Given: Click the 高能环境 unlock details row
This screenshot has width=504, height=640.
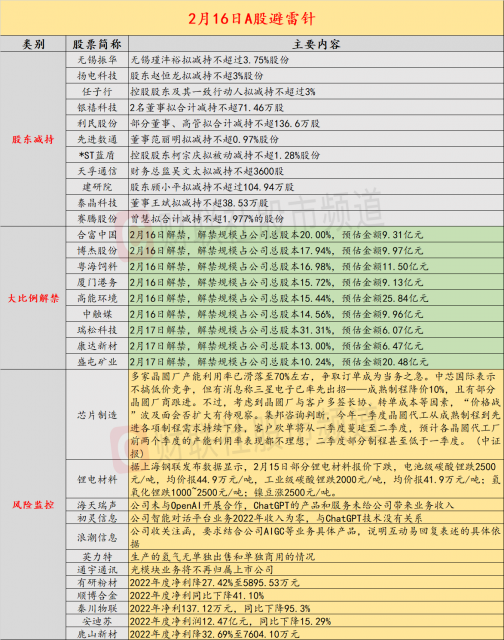Looking at the screenshot, I should 316,298.
